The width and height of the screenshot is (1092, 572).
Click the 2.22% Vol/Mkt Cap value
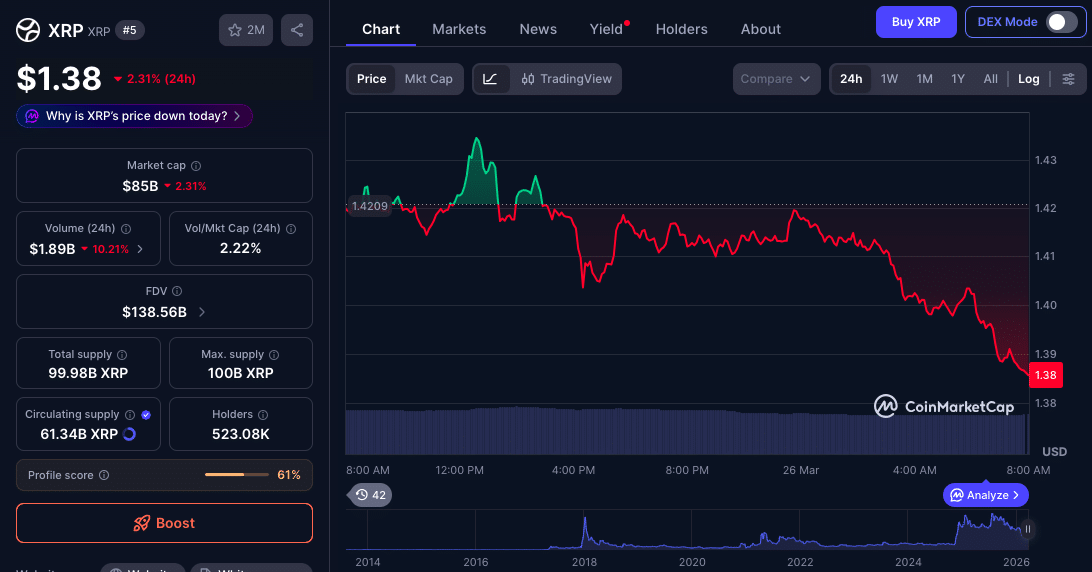[240, 249]
